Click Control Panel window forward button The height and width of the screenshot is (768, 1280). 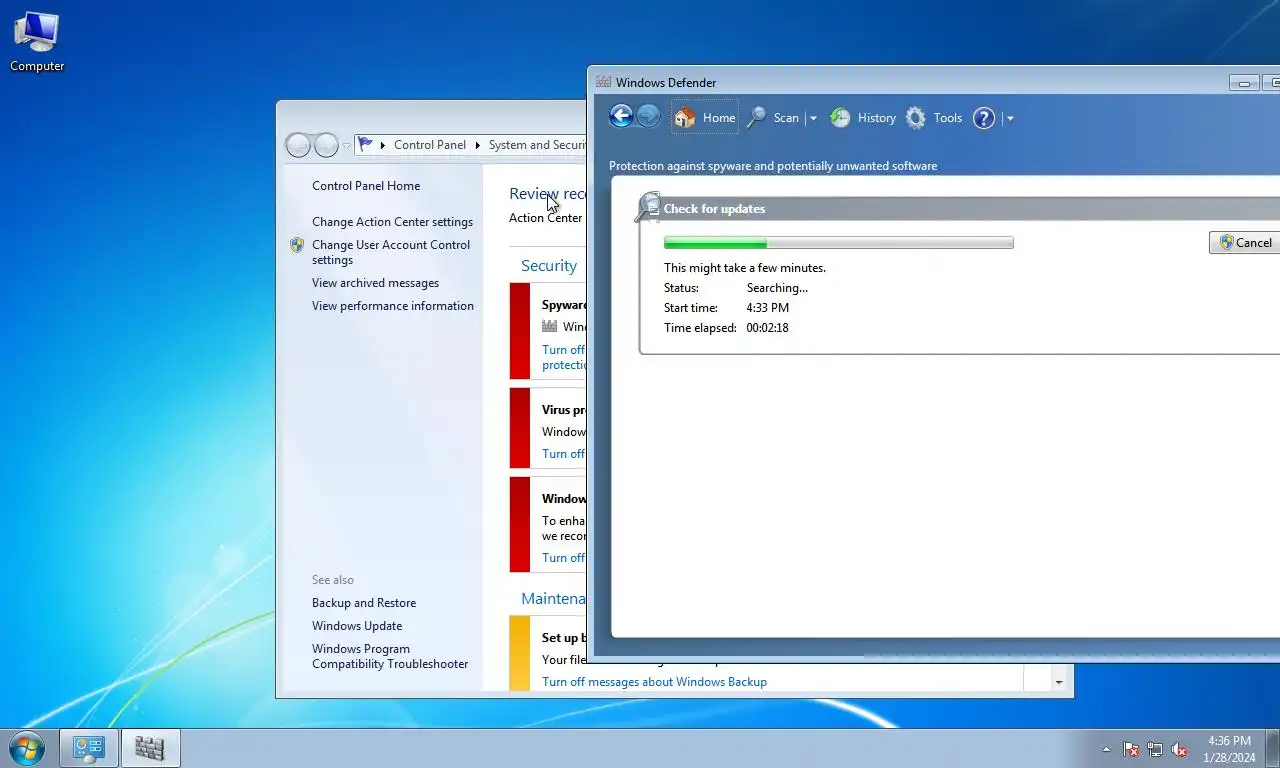(x=326, y=145)
